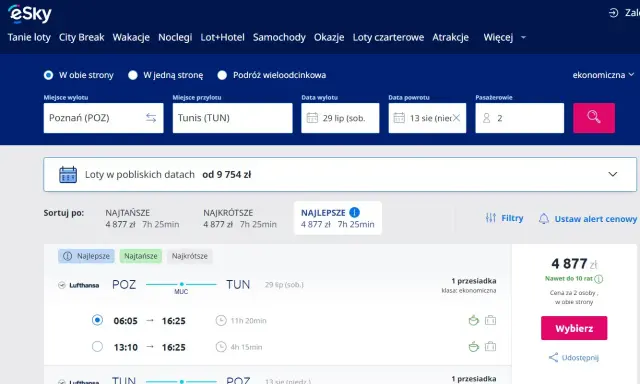Viewport: 640px width, 384px height.
Task: Click clock icon for 11h 20min flight
Action: point(221,321)
